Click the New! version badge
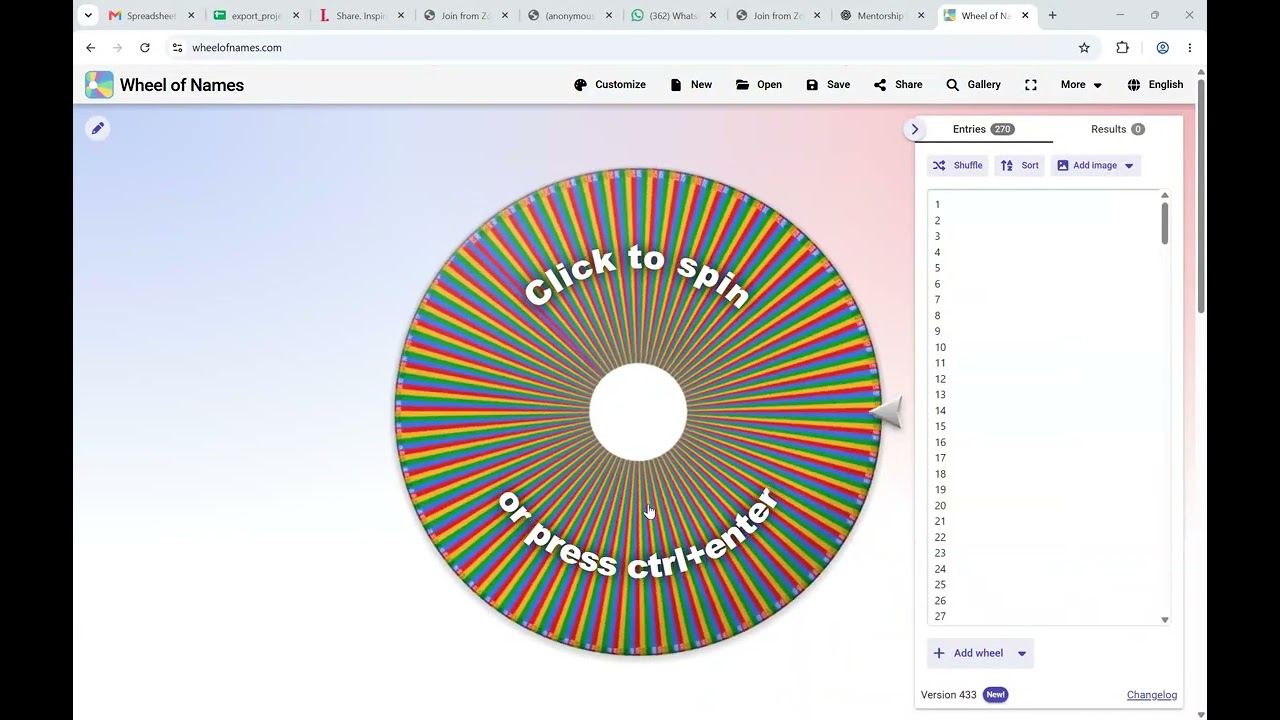 point(995,695)
